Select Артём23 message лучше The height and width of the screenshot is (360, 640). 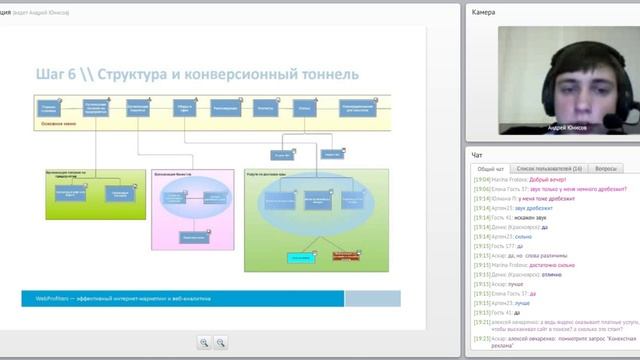502,303
